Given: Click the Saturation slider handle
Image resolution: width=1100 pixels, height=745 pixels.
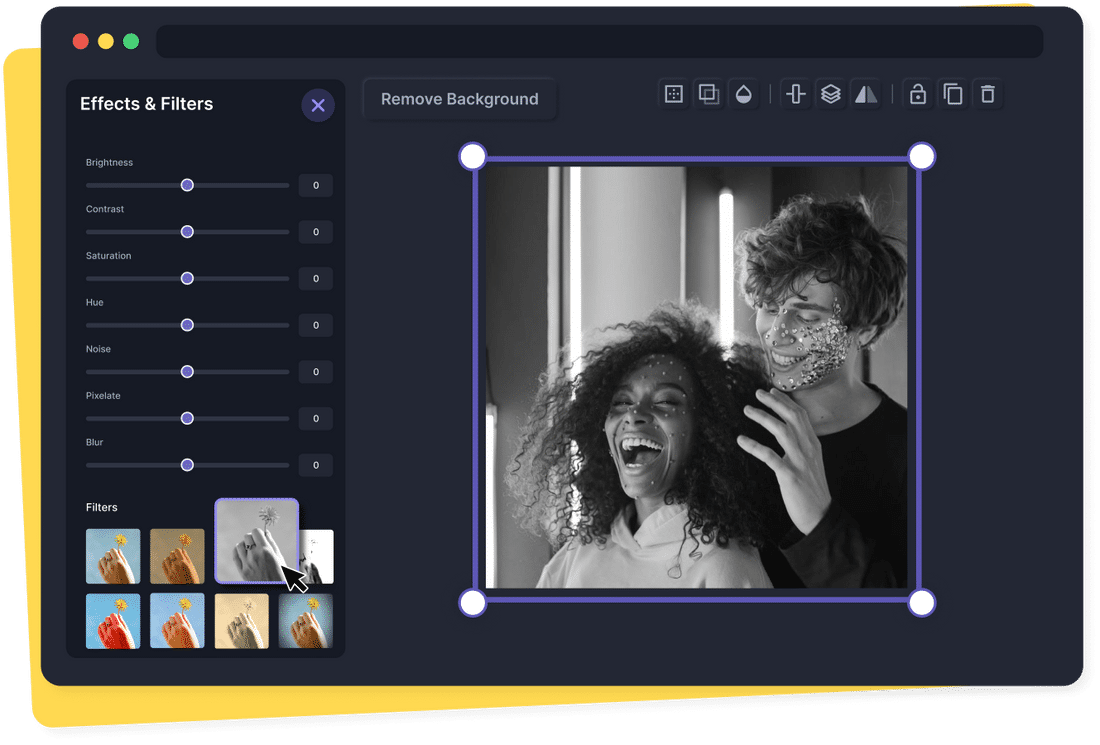Looking at the screenshot, I should tap(187, 278).
